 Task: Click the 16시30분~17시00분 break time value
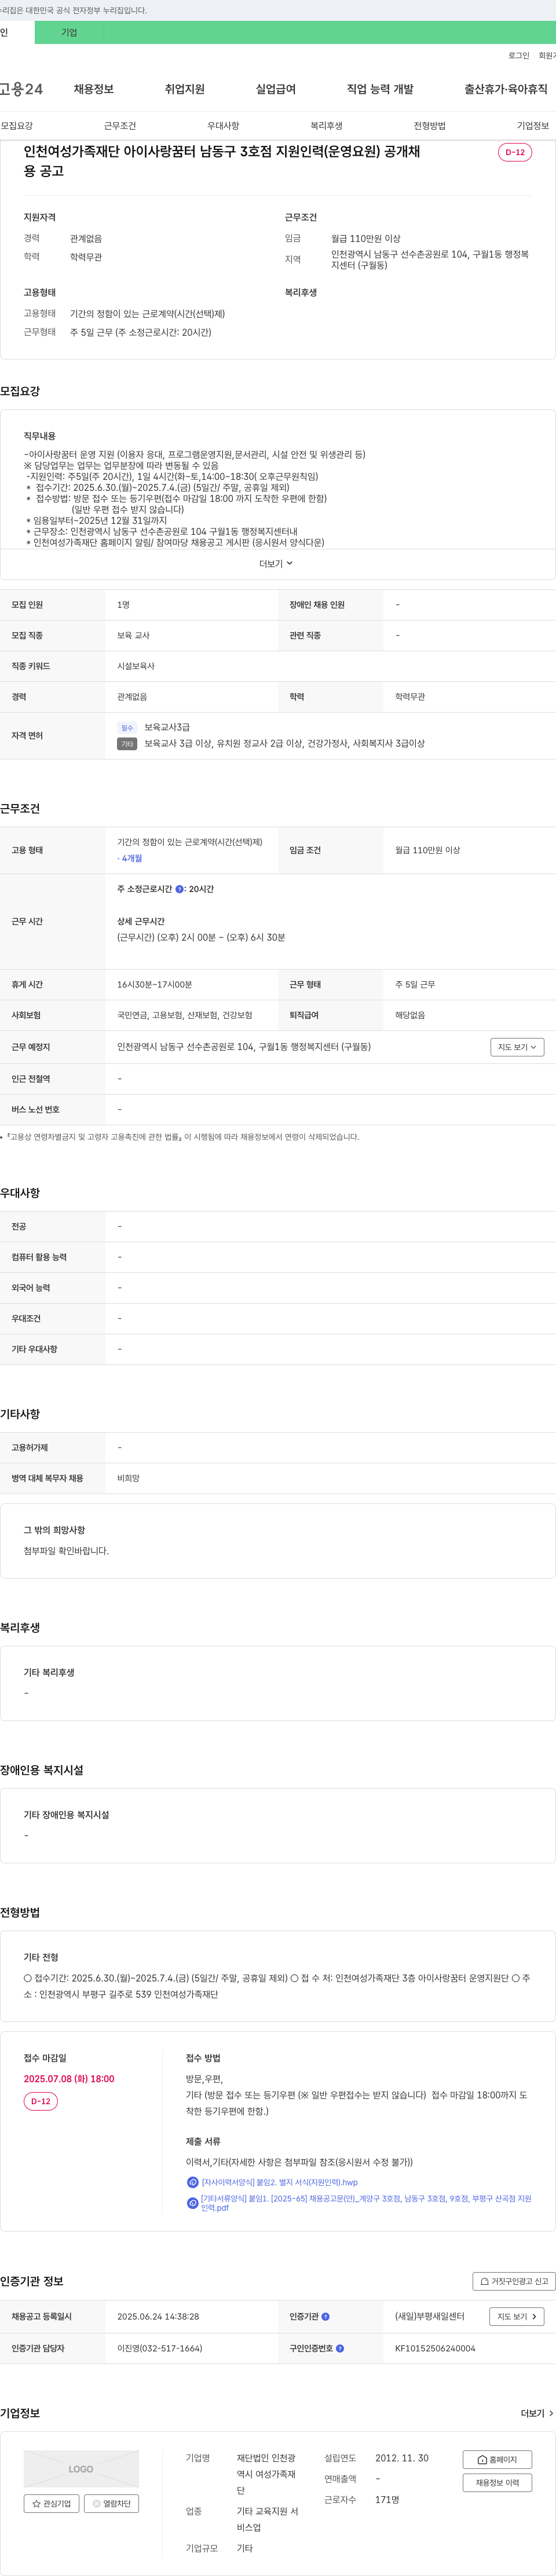[x=155, y=984]
